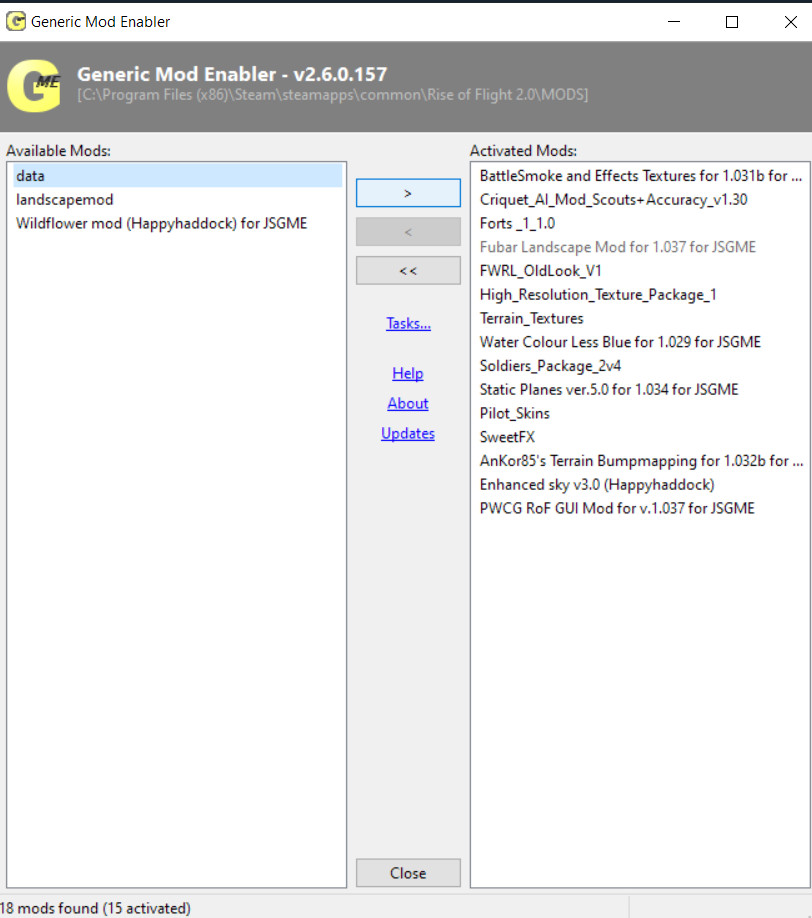Open the About link

coord(407,403)
